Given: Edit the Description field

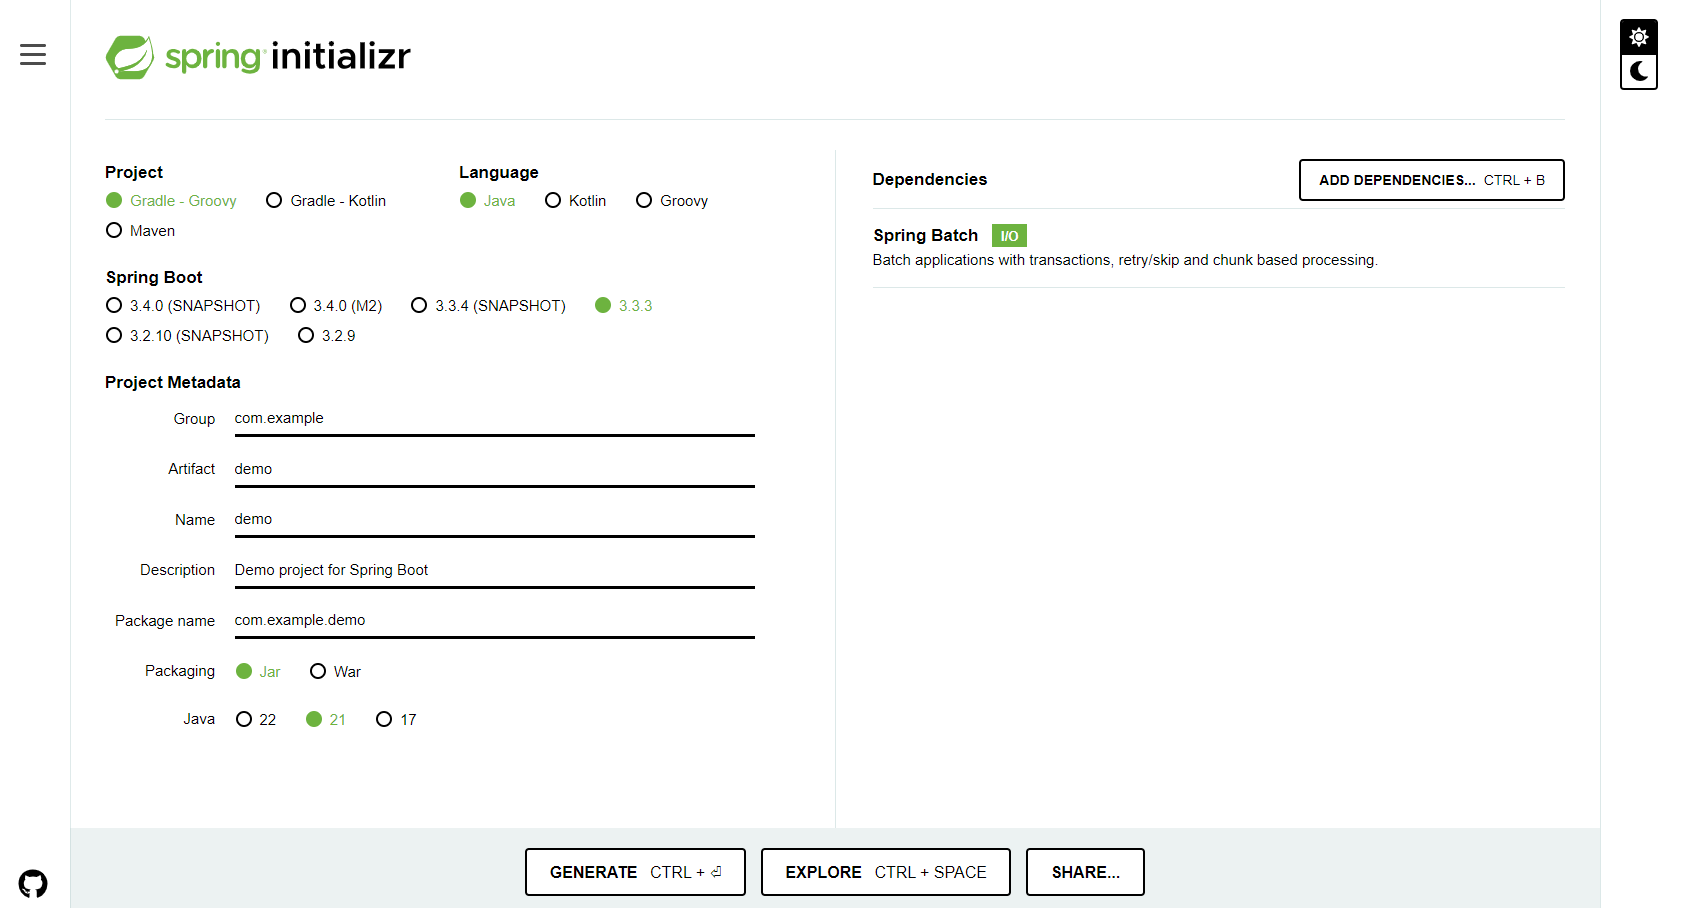Looking at the screenshot, I should click(494, 571).
